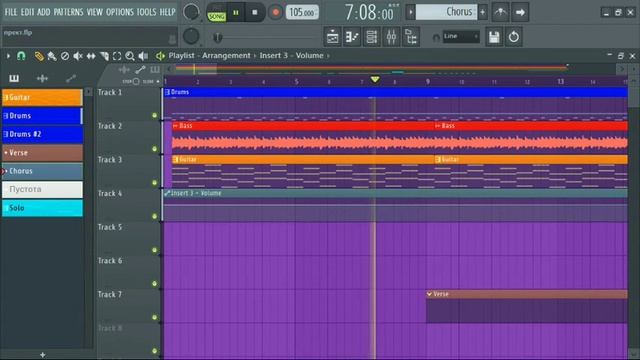Click the yellow playhead marker in the timeline

click(375, 79)
